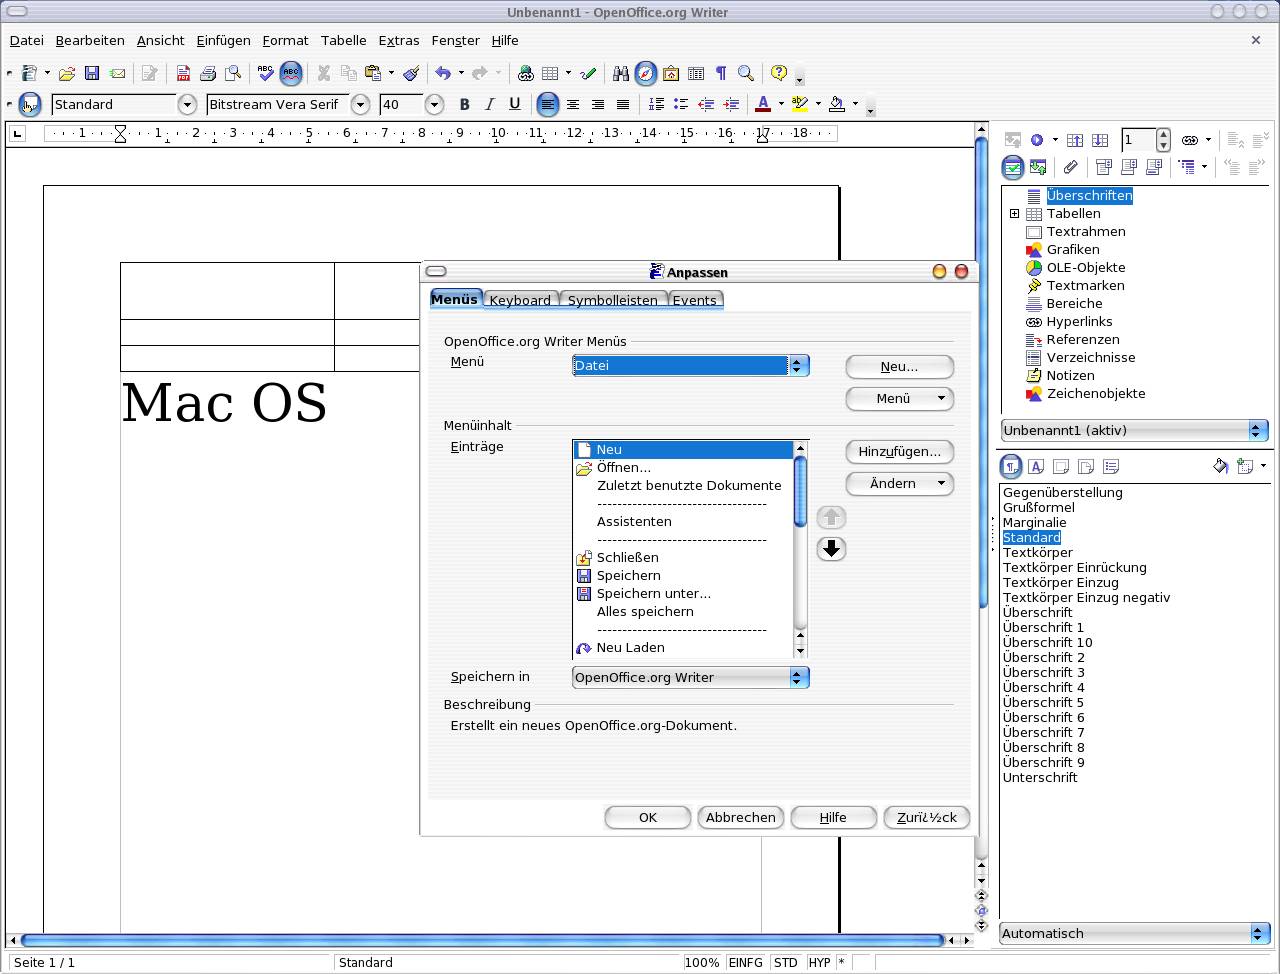Click Navigator set reminder paperclip icon
Image resolution: width=1280 pixels, height=974 pixels.
point(1070,167)
